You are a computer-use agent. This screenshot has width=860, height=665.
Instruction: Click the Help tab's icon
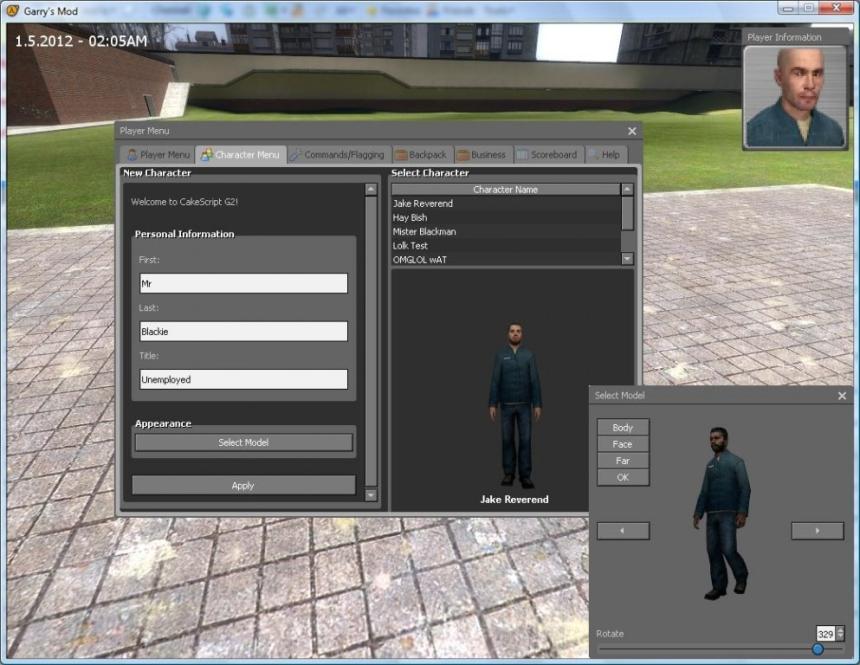pyautogui.click(x=593, y=155)
